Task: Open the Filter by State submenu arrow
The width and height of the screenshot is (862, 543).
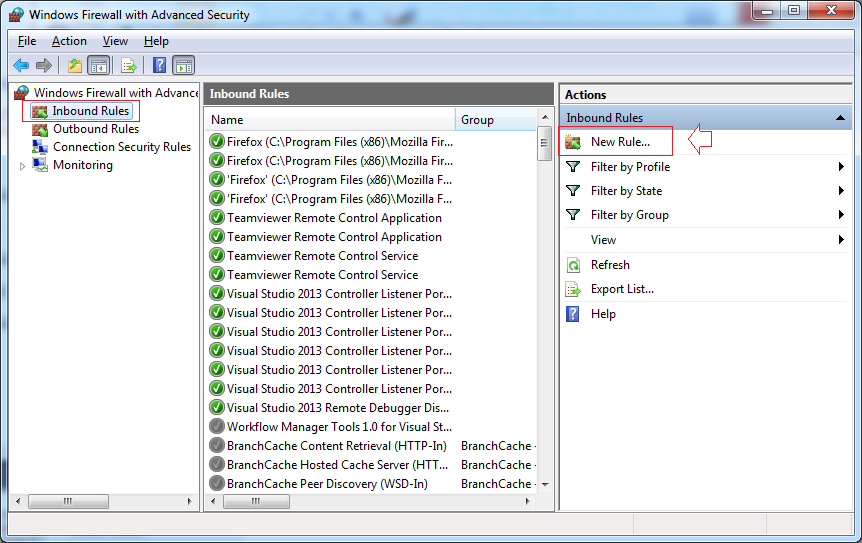Action: [841, 191]
